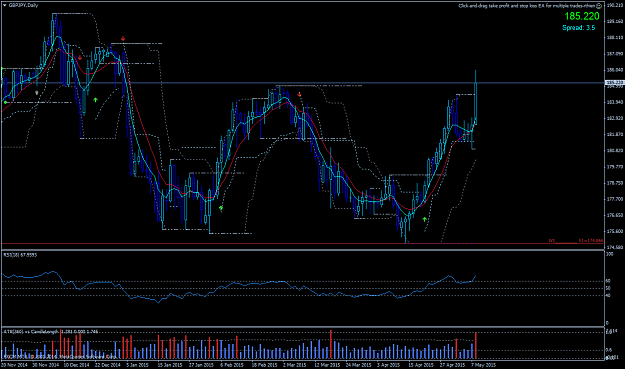
Task: Click the RSI indicator label in subwindow
Action: [x=20, y=255]
